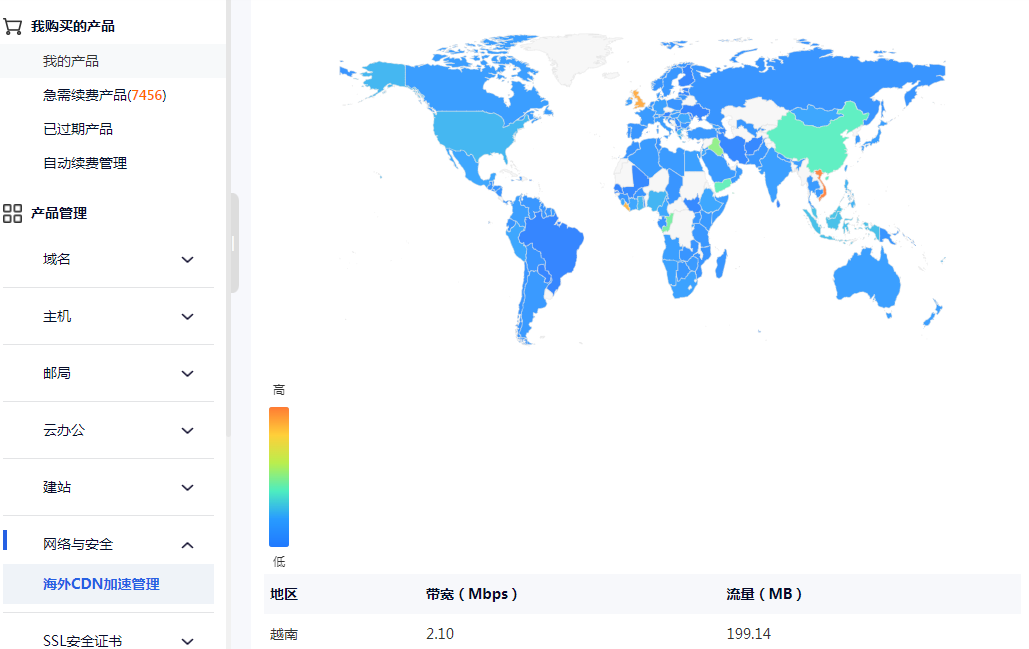This screenshot has height=649, width=1029.
Task: Select 海外CDN加速管理 menu item
Action: pyautogui.click(x=101, y=584)
